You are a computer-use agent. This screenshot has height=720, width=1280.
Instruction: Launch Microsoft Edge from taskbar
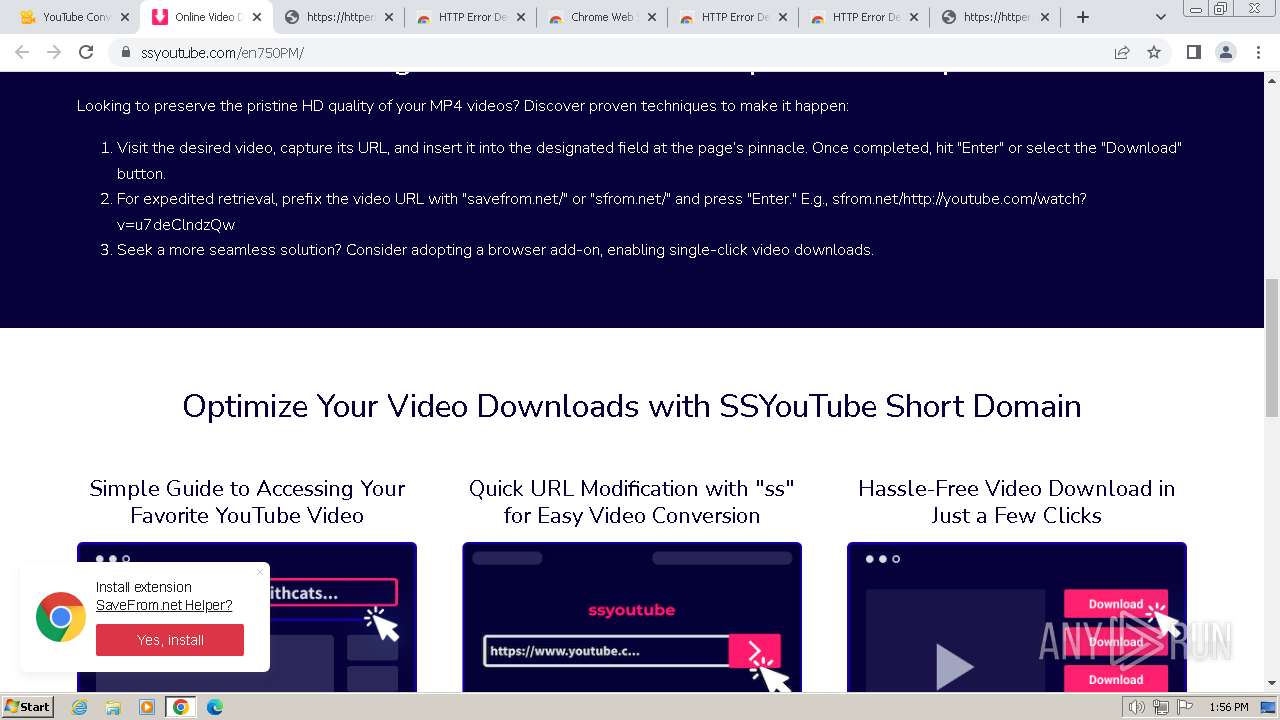point(215,707)
